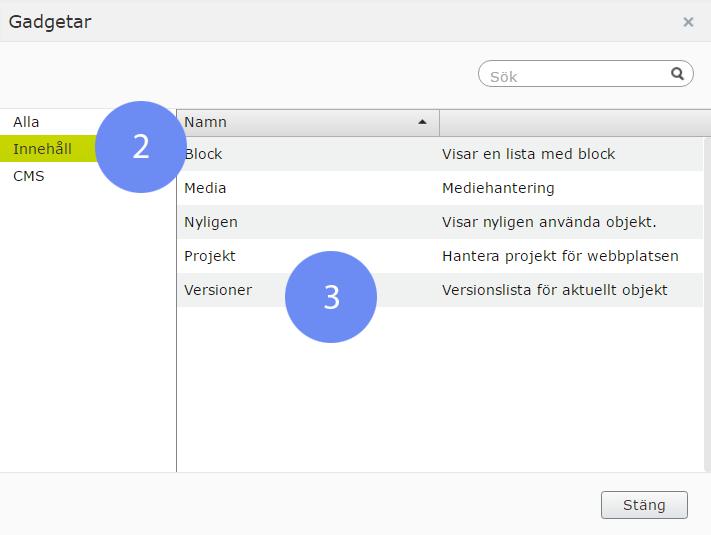Click the Namn column header
Screen dimensions: 711x535
click(308, 122)
